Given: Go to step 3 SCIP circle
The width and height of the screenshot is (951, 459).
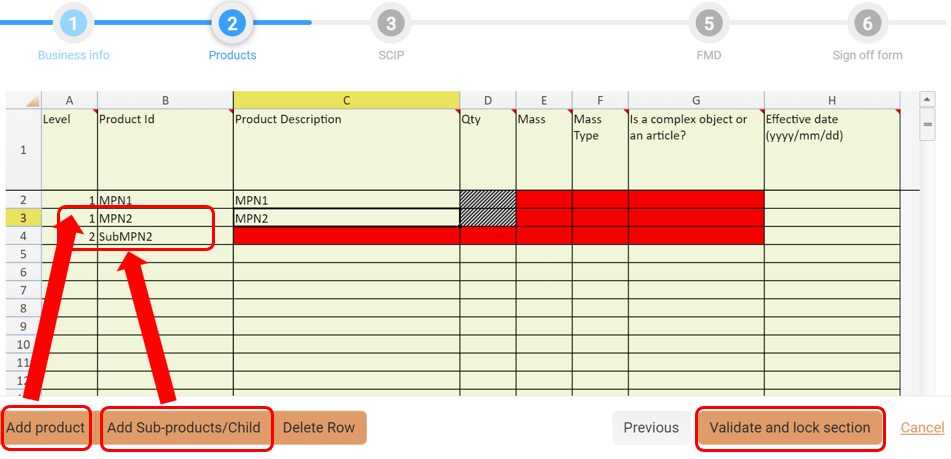Looking at the screenshot, I should pos(391,22).
